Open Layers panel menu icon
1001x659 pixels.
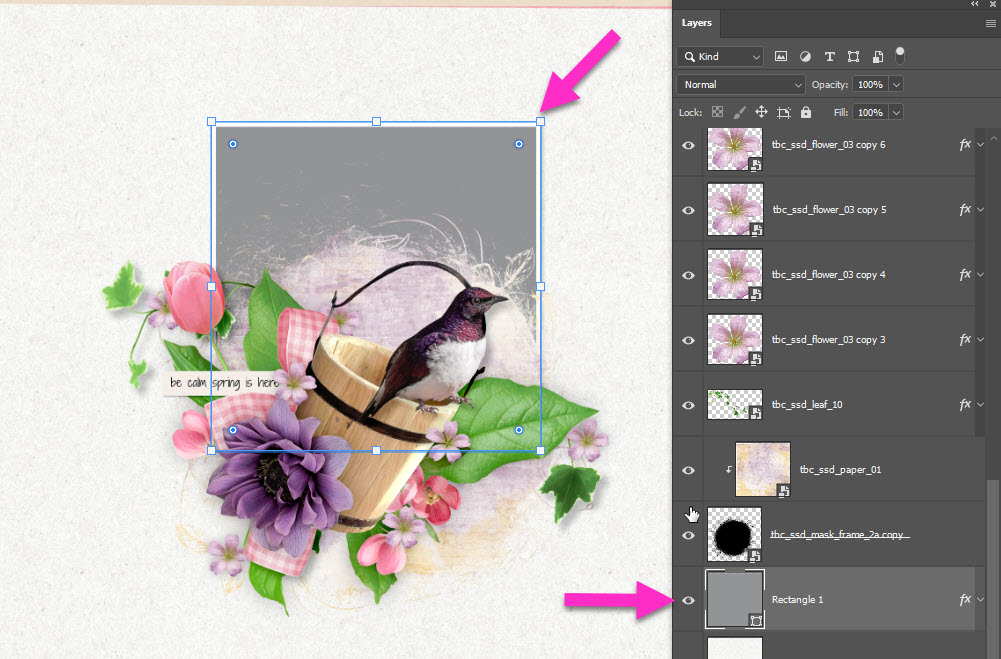990,24
